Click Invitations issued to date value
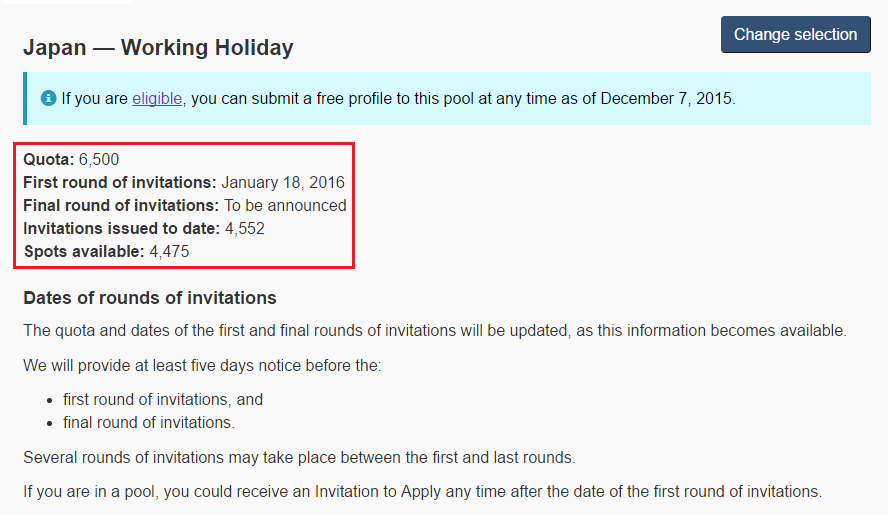This screenshot has width=888, height=515. [245, 228]
